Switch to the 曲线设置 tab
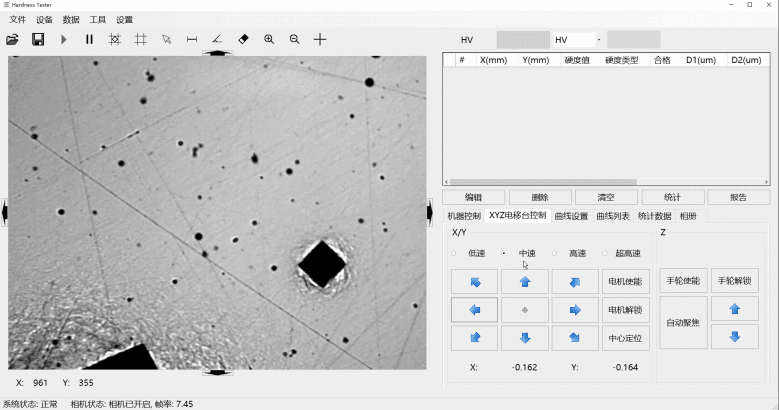779x410 pixels. 571,216
